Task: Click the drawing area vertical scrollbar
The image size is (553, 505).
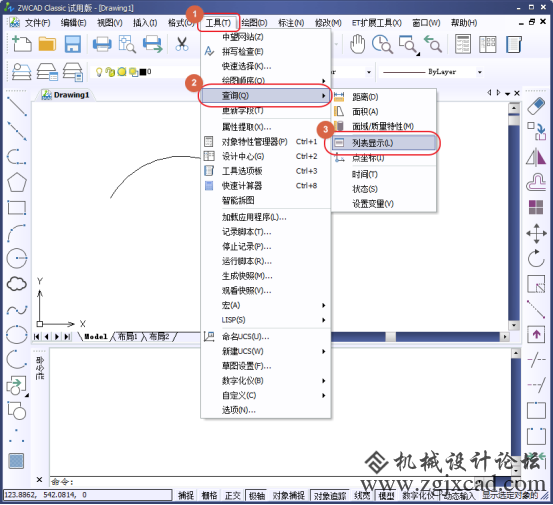Action: 514,217
